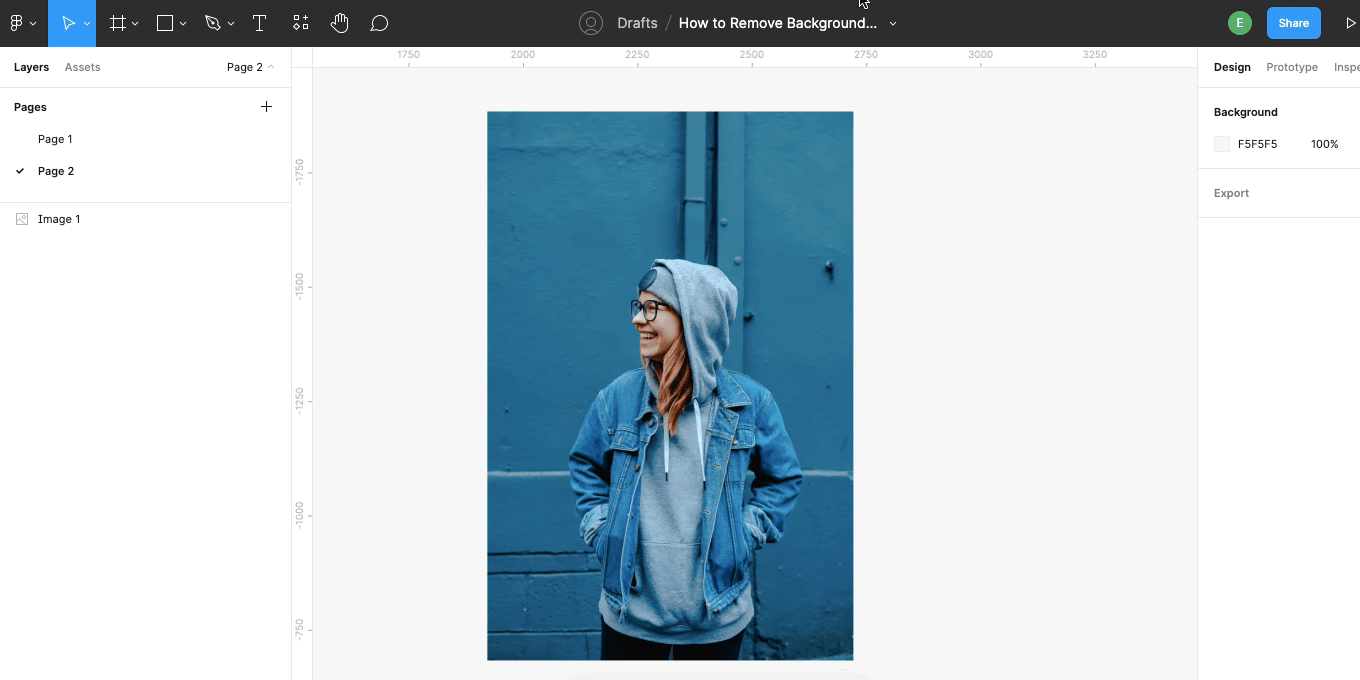Viewport: 1360px width, 680px height.
Task: Select the woman photo on canvas
Action: [x=670, y=386]
